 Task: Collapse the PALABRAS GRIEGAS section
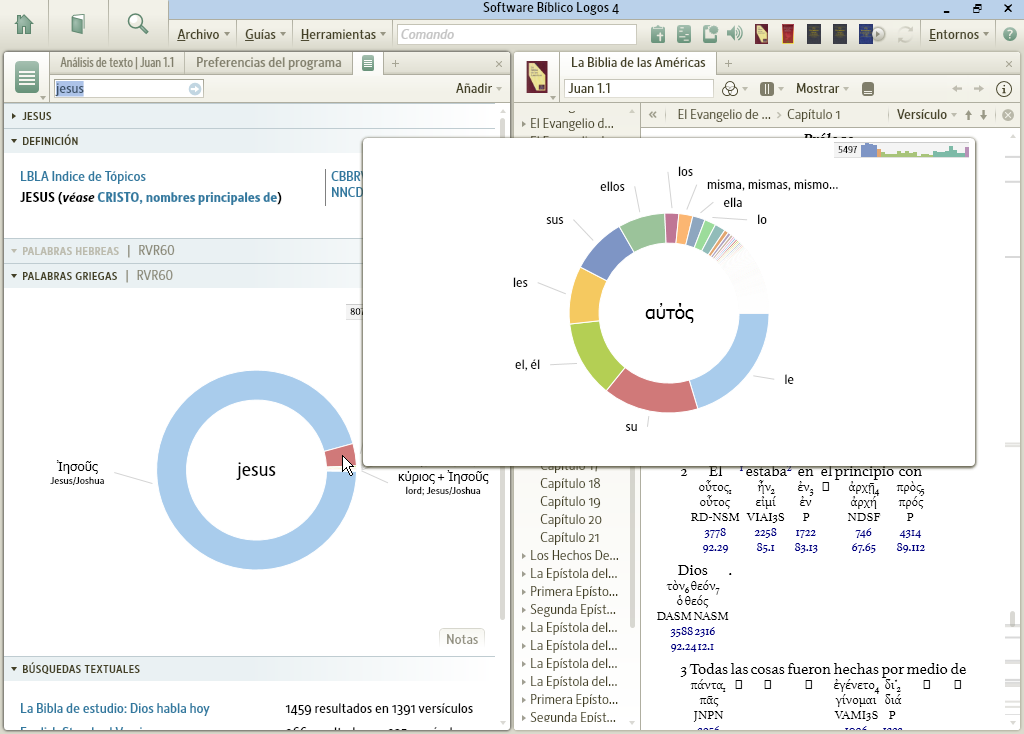tap(14, 276)
